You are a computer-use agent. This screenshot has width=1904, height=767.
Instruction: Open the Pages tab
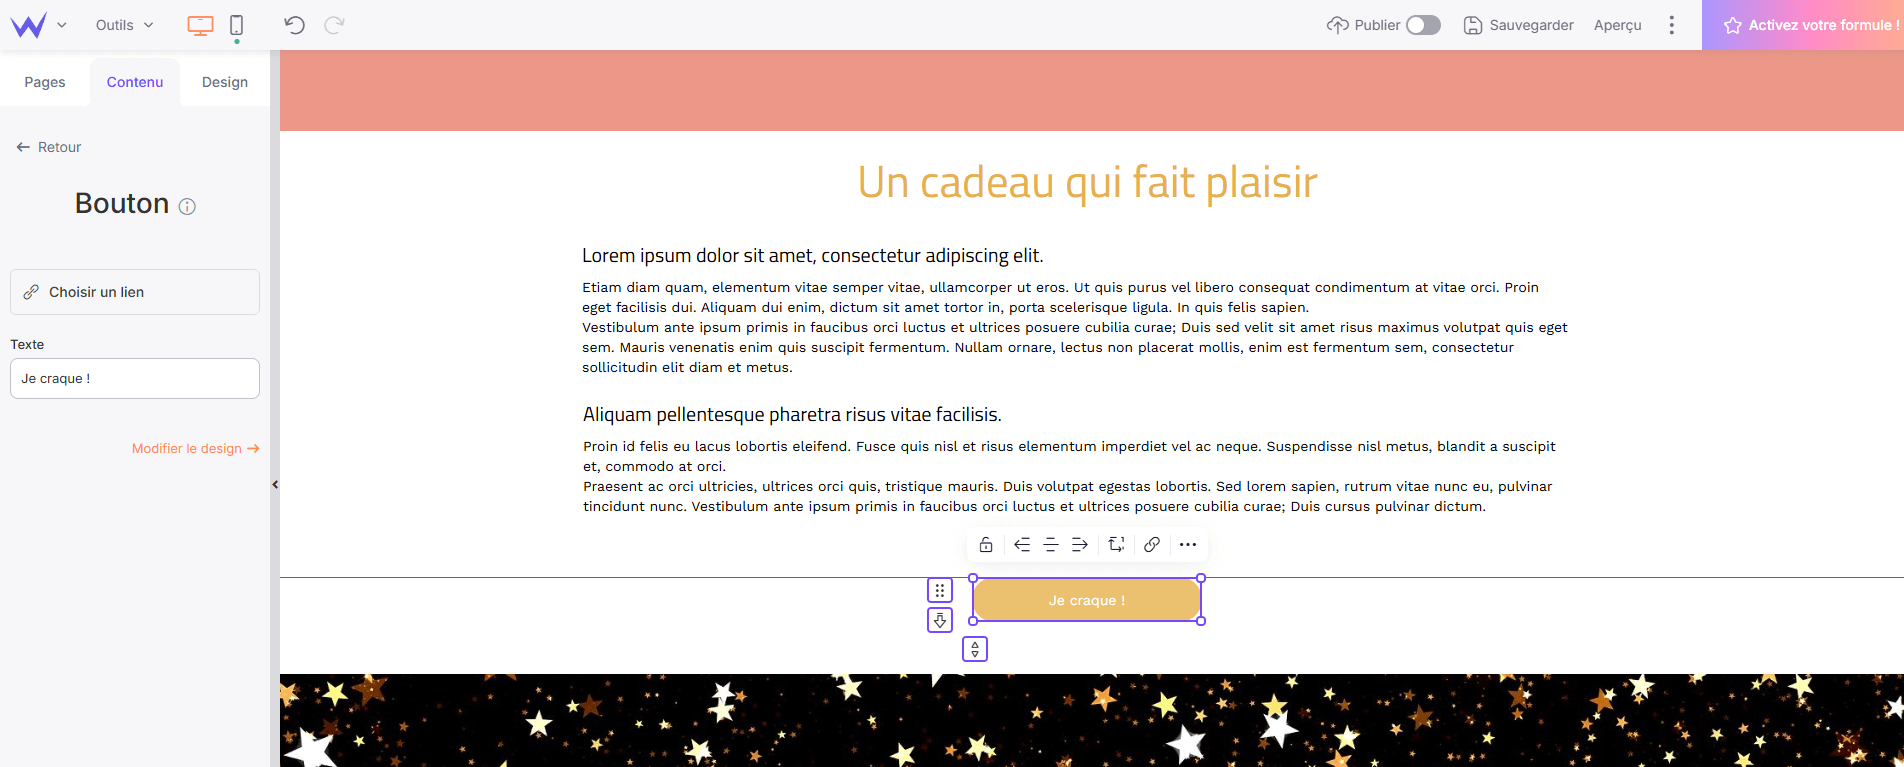coord(45,82)
